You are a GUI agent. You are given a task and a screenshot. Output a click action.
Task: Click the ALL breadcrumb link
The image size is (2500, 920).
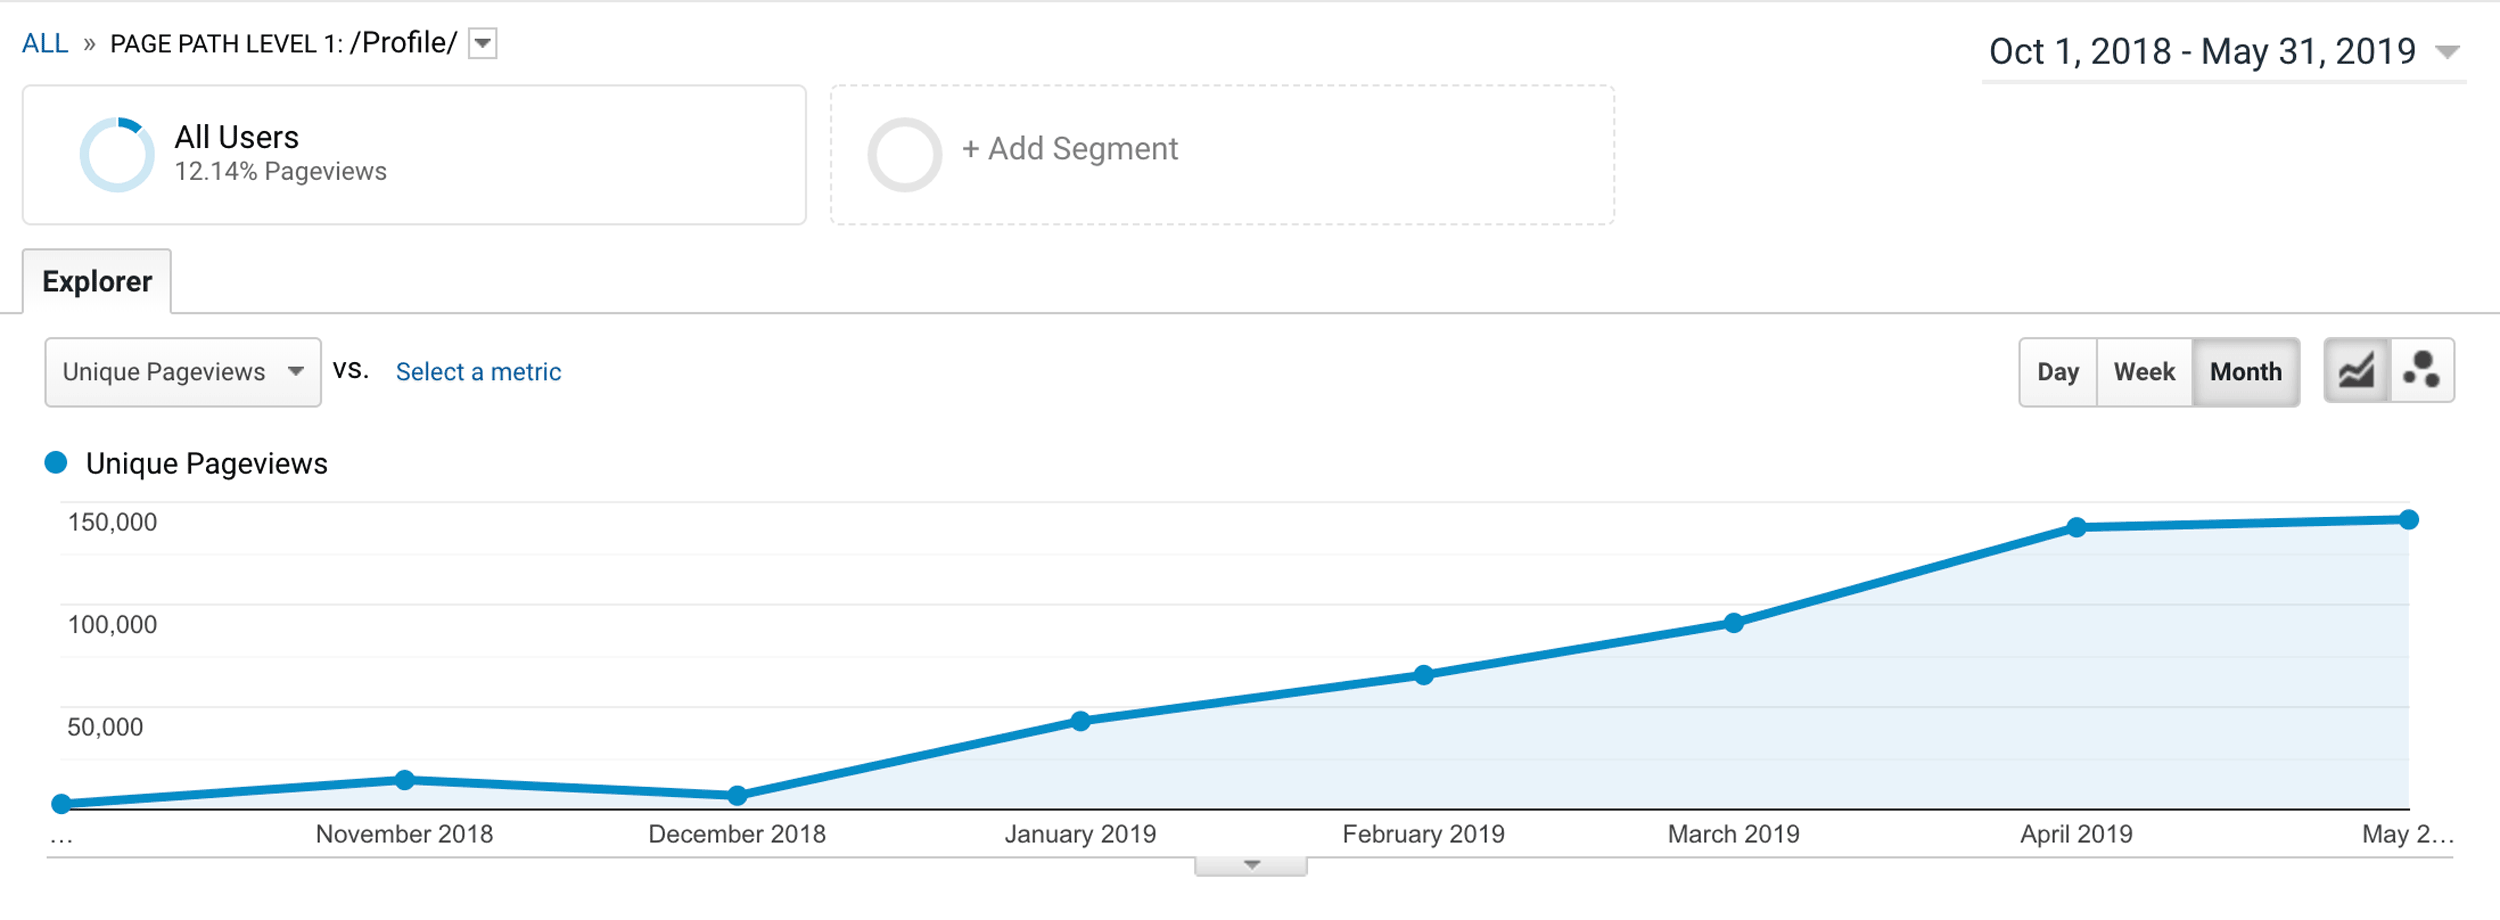click(45, 44)
